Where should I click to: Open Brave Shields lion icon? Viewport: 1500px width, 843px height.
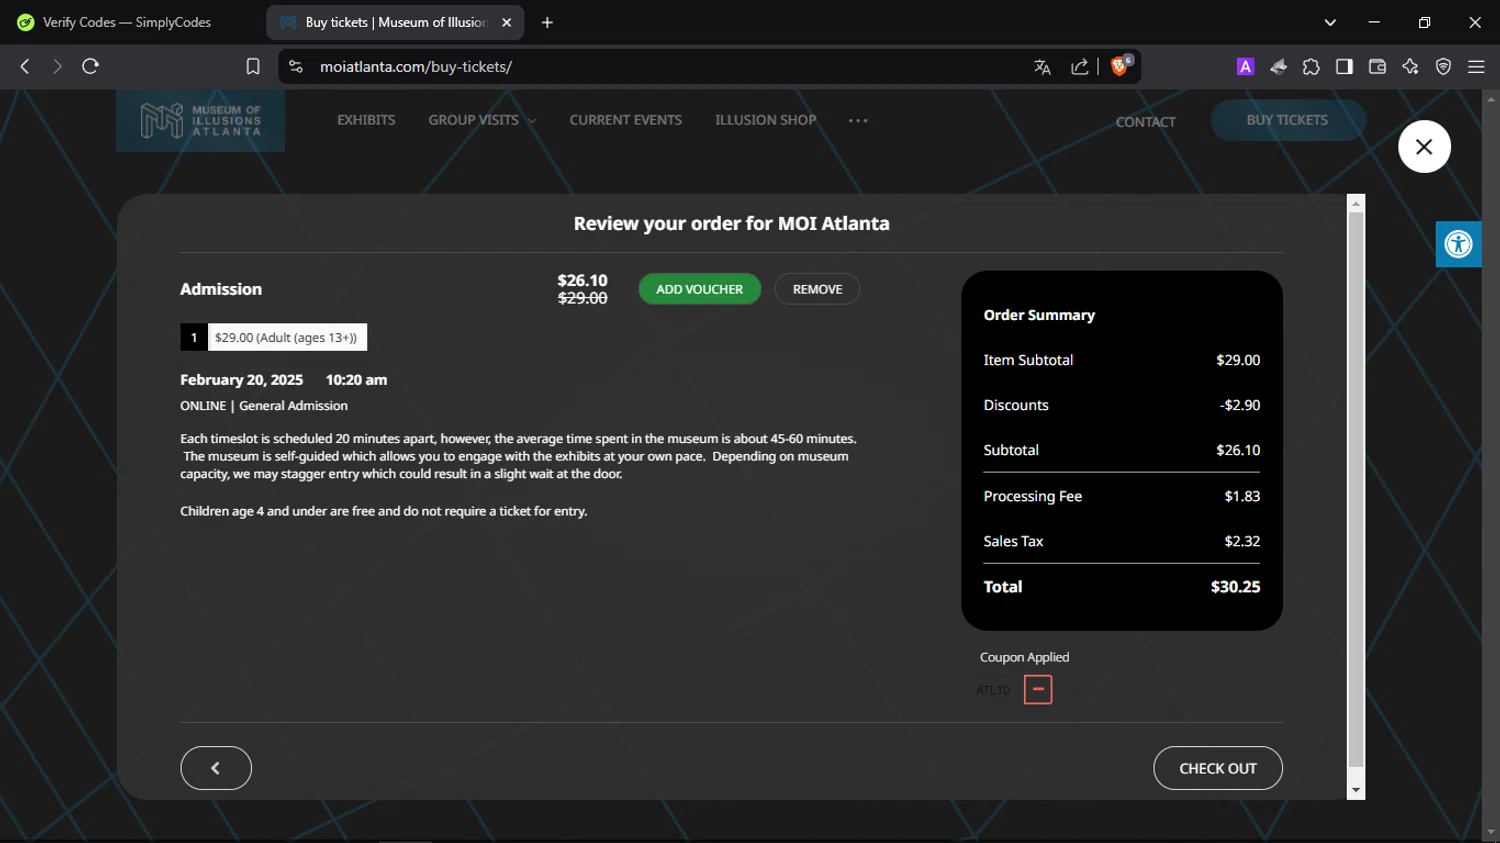pos(1120,66)
